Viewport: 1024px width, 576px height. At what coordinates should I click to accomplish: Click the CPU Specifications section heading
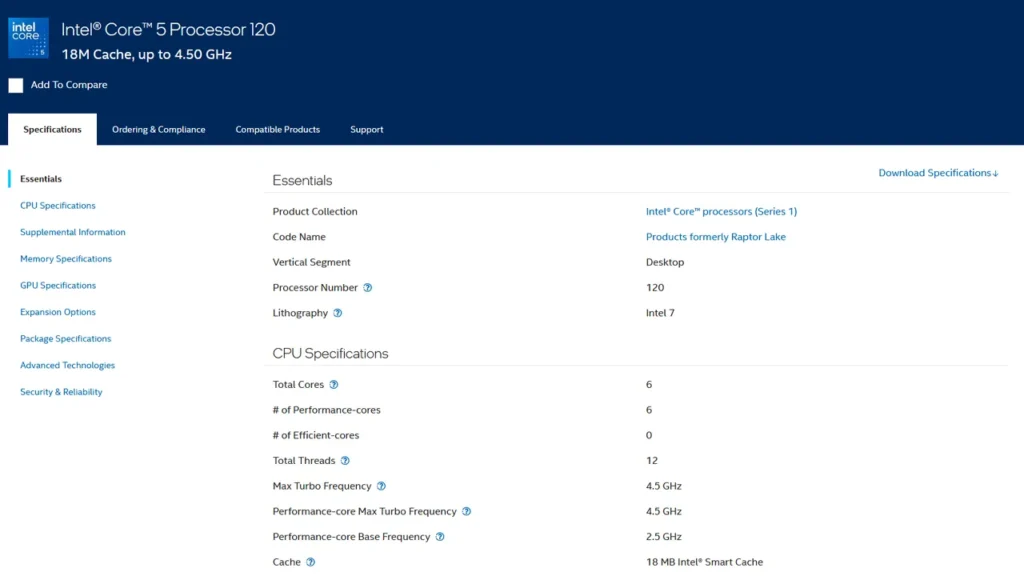point(330,353)
